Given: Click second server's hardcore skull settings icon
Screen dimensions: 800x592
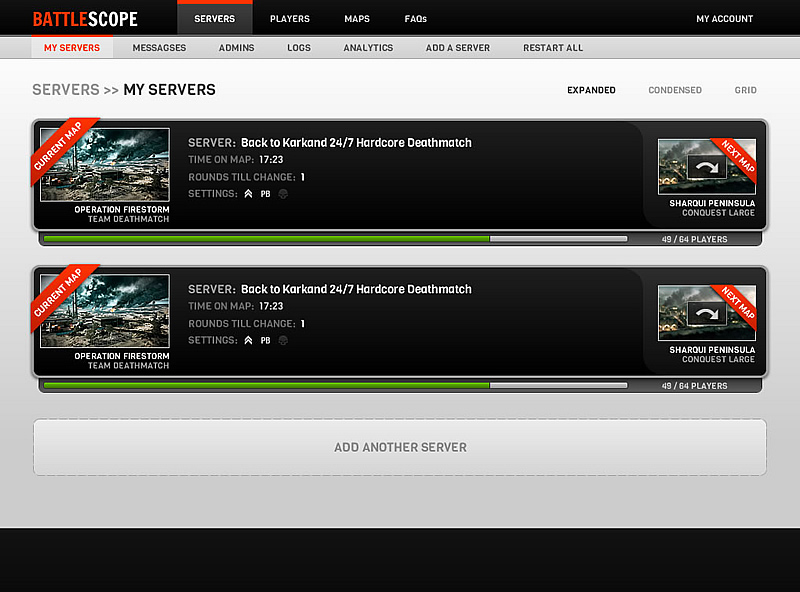Looking at the screenshot, I should [x=283, y=340].
